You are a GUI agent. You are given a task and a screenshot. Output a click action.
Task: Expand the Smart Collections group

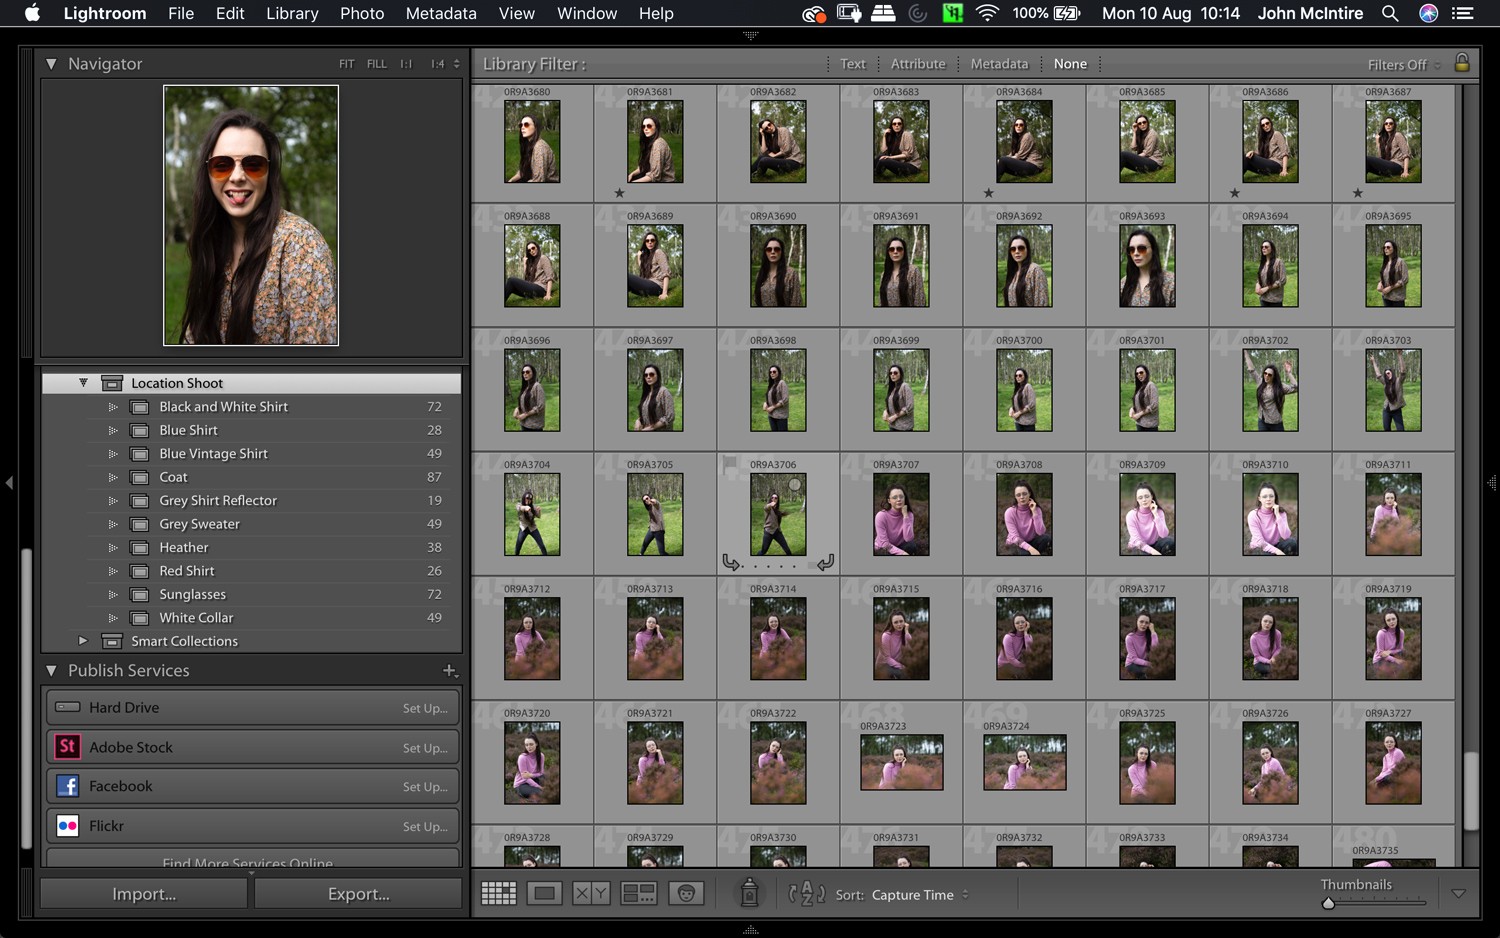(83, 641)
